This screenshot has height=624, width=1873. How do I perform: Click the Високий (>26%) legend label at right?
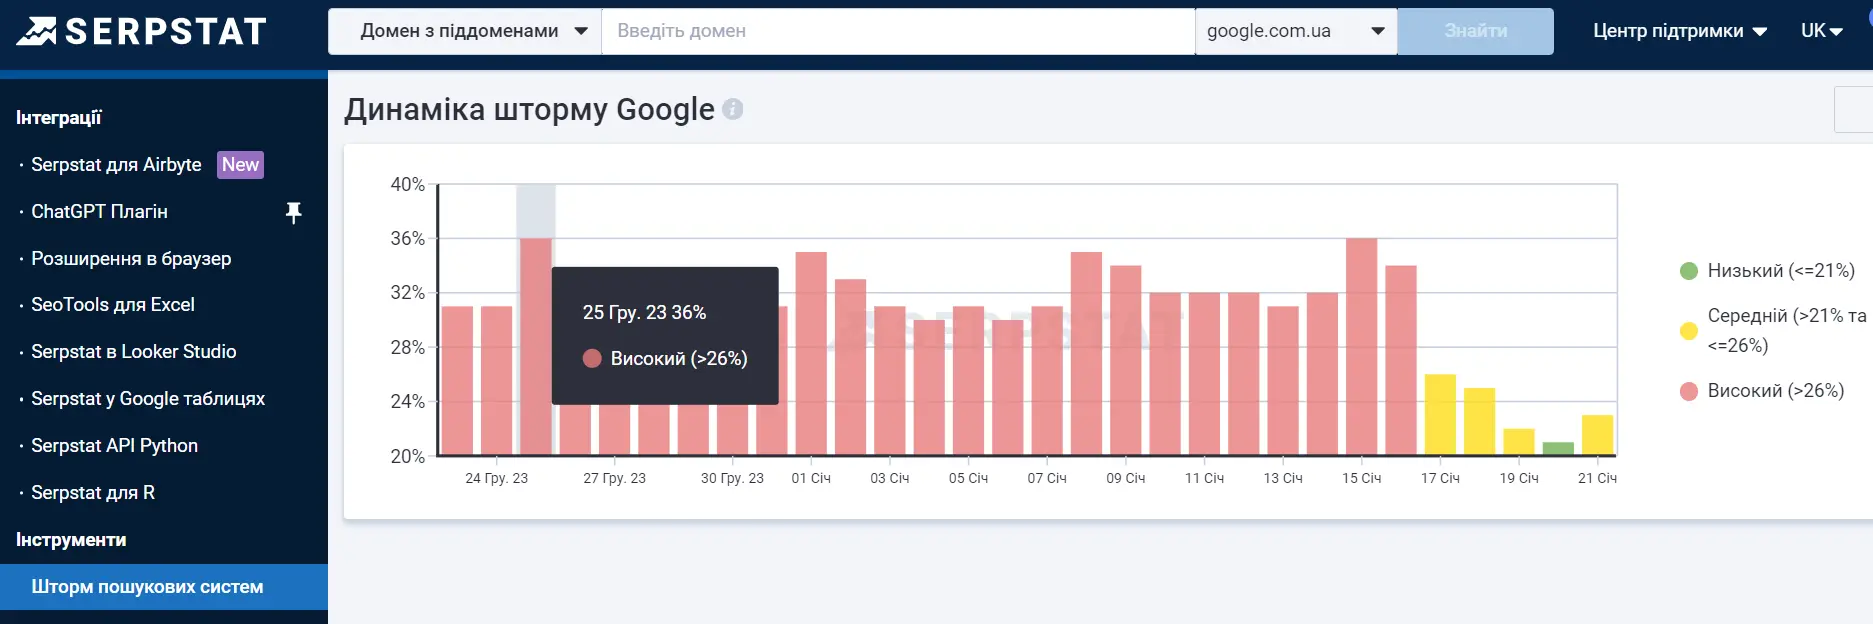pos(1776,391)
